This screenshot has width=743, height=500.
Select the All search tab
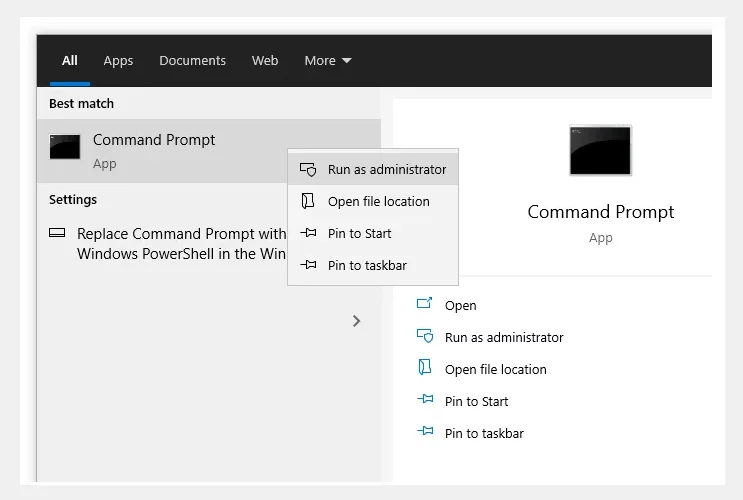tap(70, 61)
